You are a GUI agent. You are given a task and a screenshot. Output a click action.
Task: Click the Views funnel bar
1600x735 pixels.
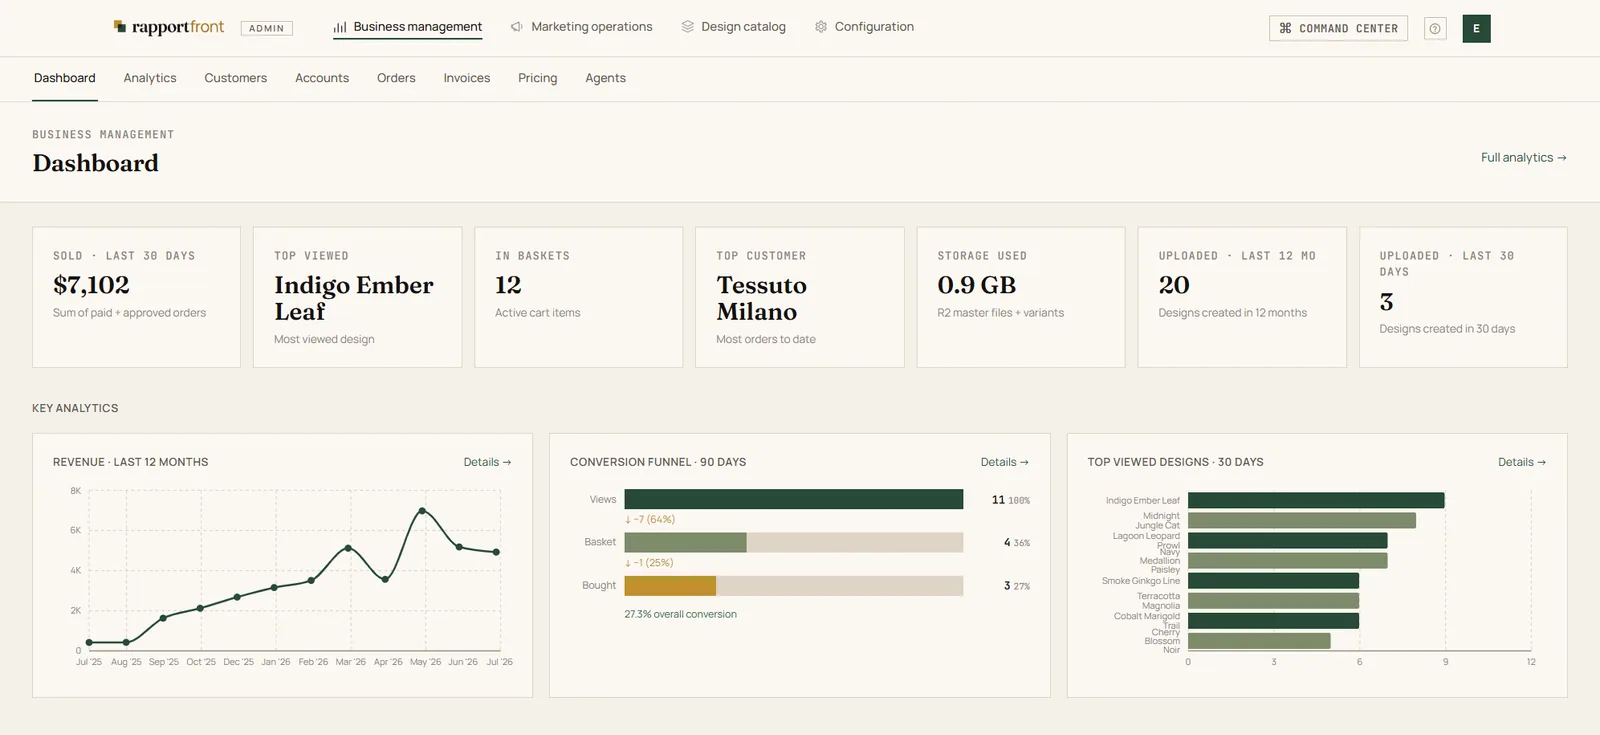coord(794,499)
